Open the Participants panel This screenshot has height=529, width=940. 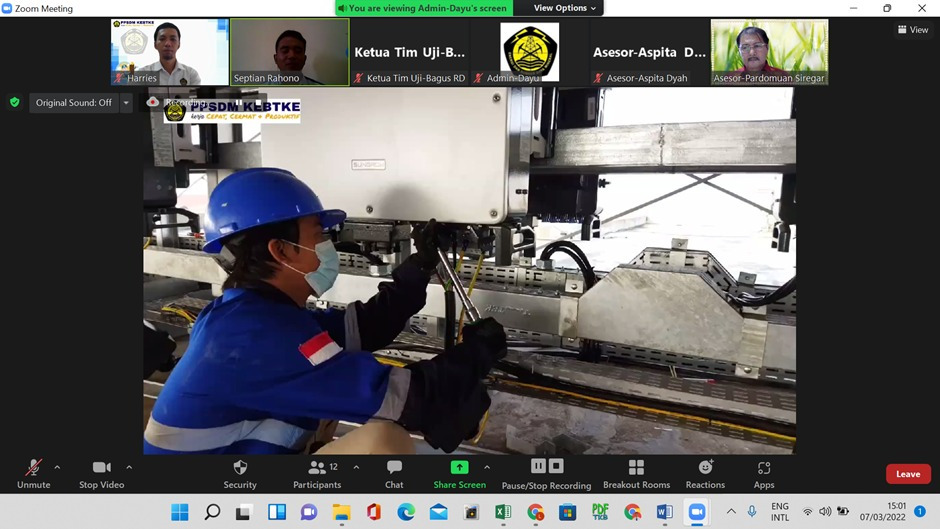coord(317,474)
